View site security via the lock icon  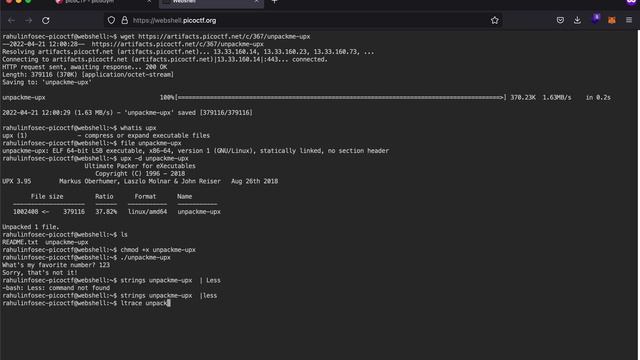point(124,20)
